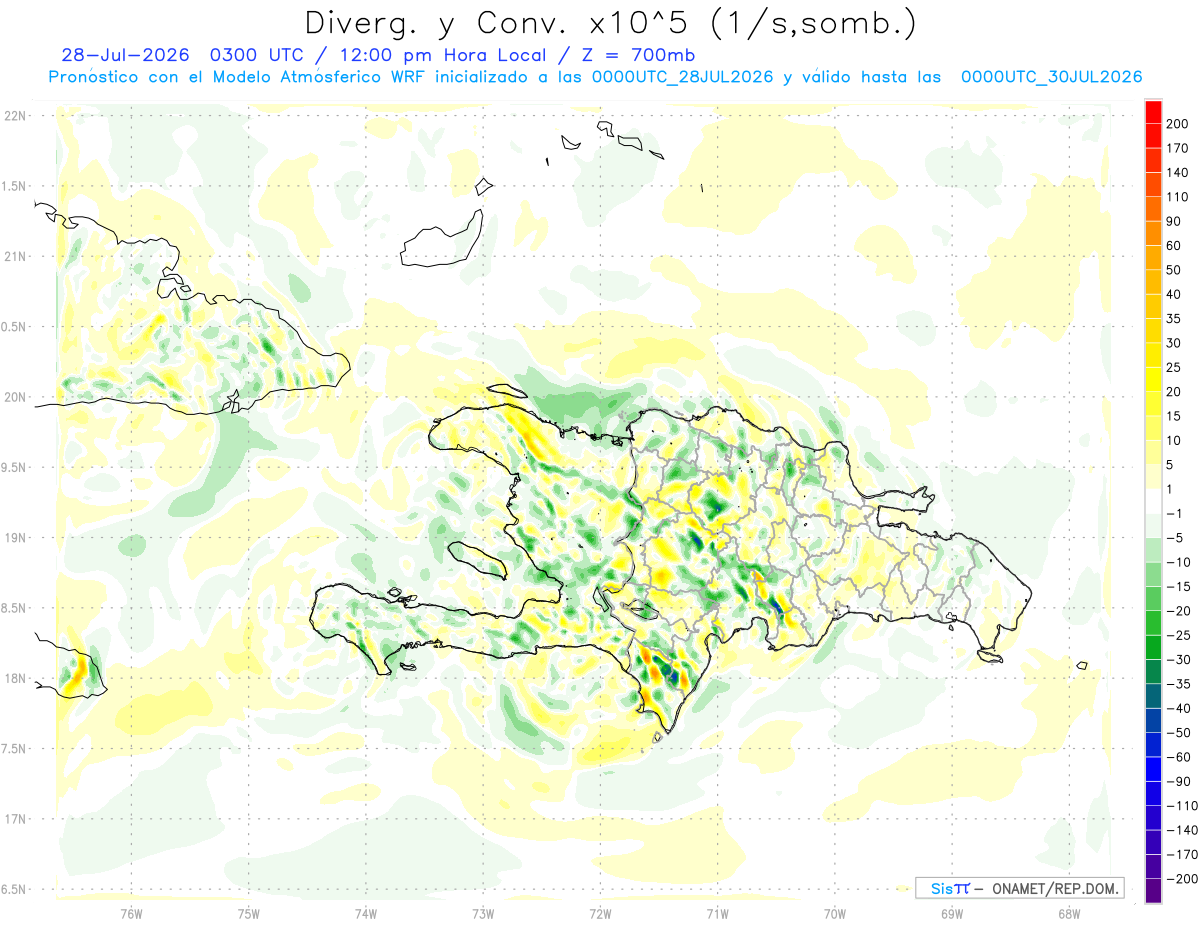Click the 22N latitude label

coord(14,116)
